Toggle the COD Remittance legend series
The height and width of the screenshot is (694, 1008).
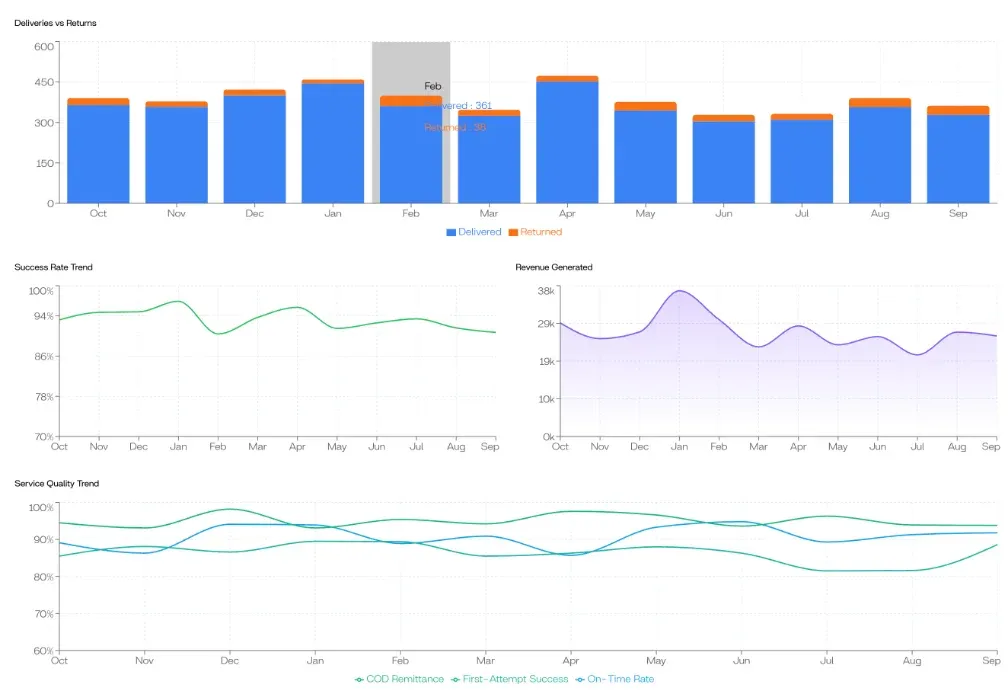coord(399,679)
